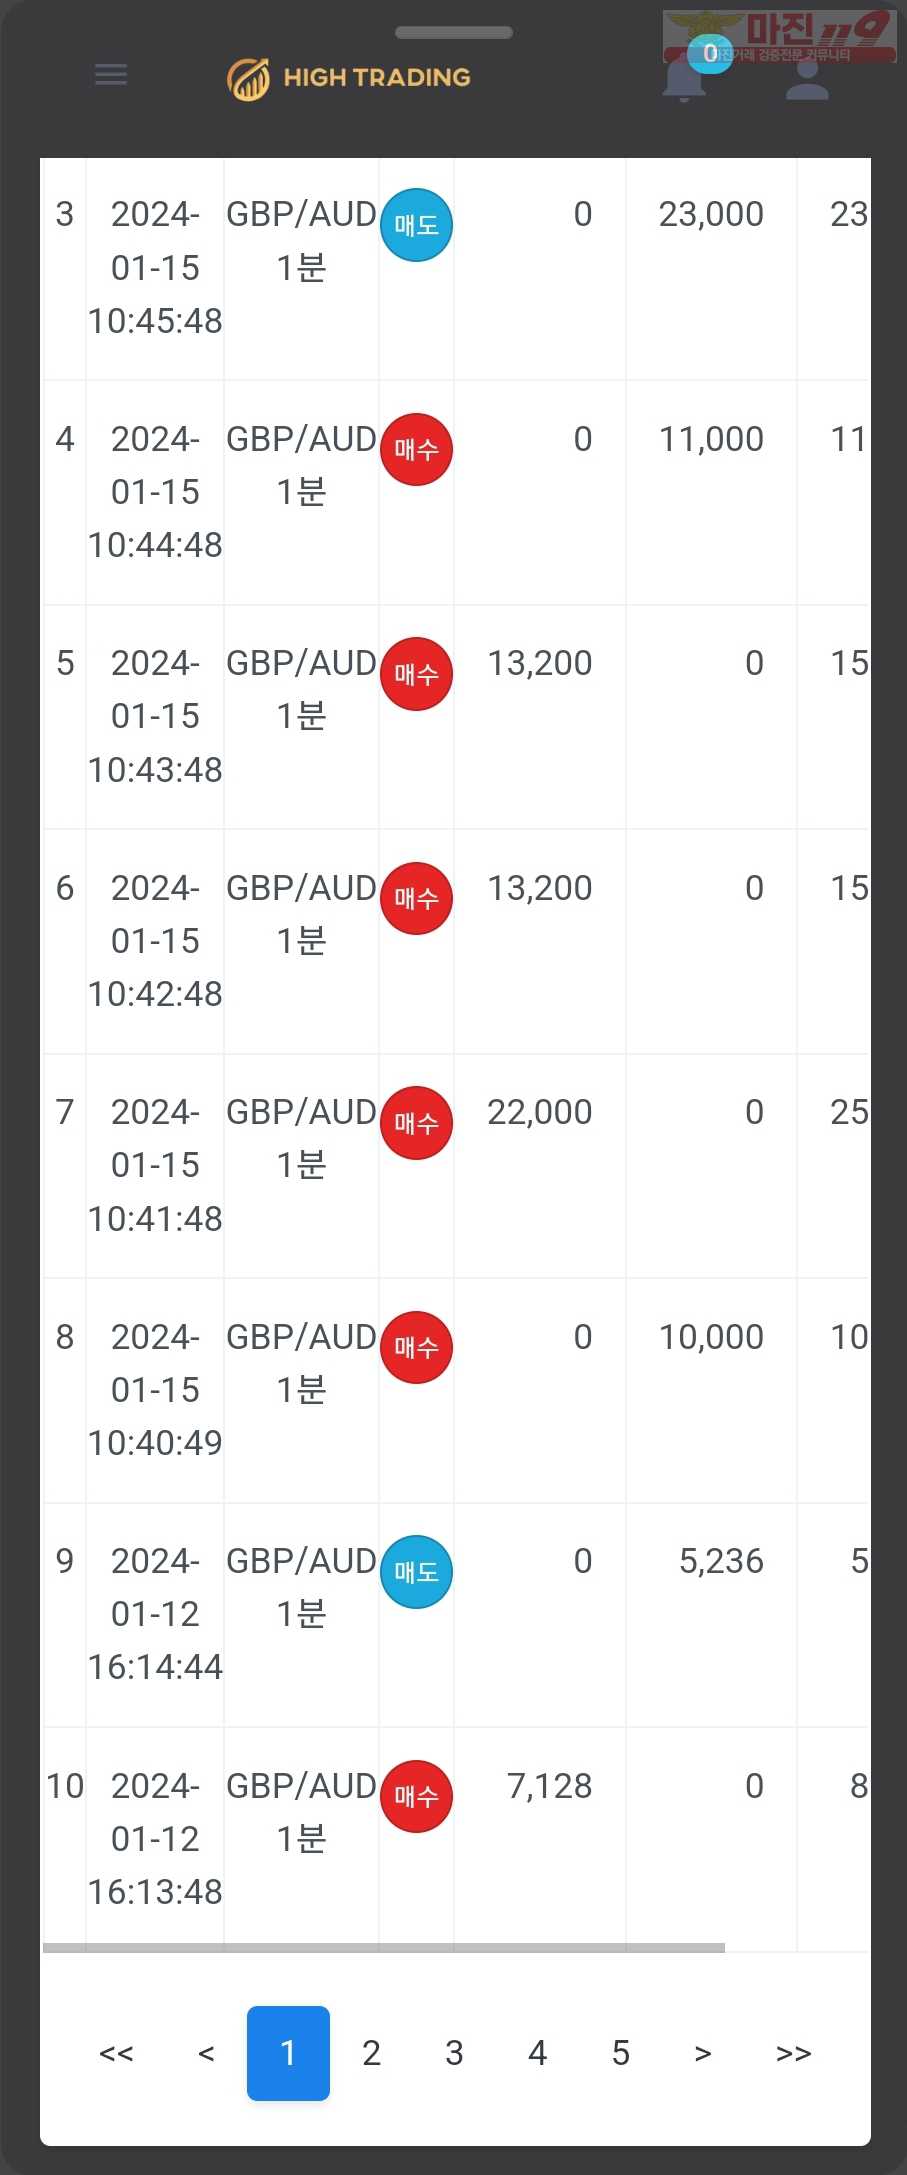Select the red 매수 badge in row 10

click(x=416, y=1797)
